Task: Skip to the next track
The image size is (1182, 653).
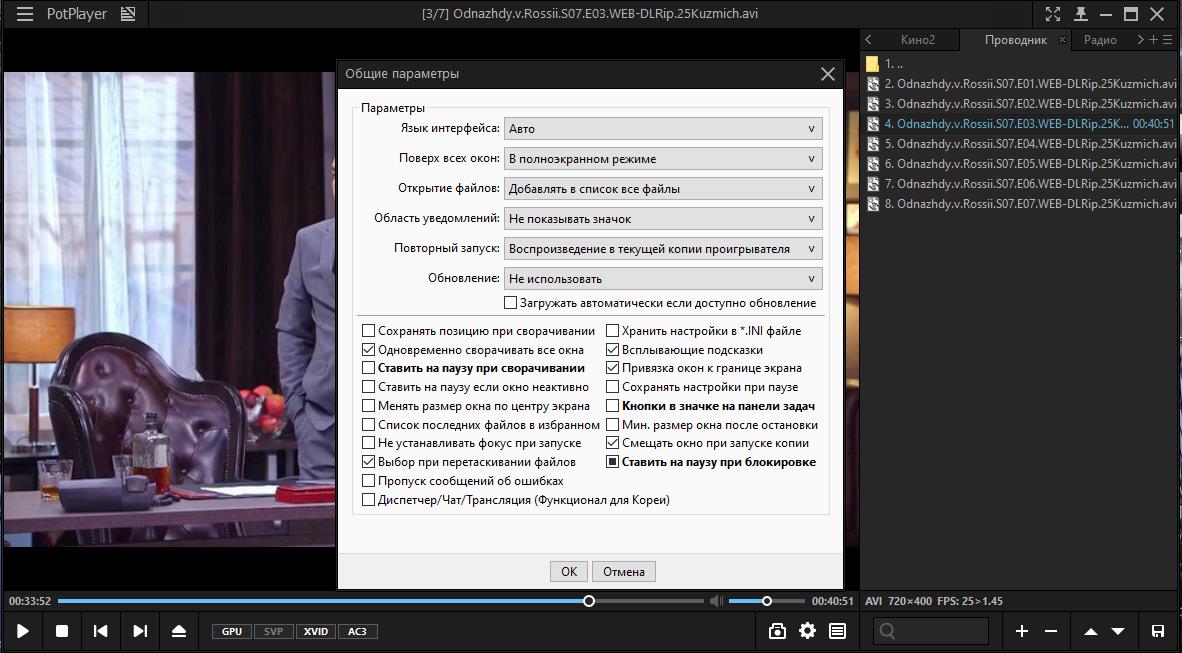Action: coord(140,631)
